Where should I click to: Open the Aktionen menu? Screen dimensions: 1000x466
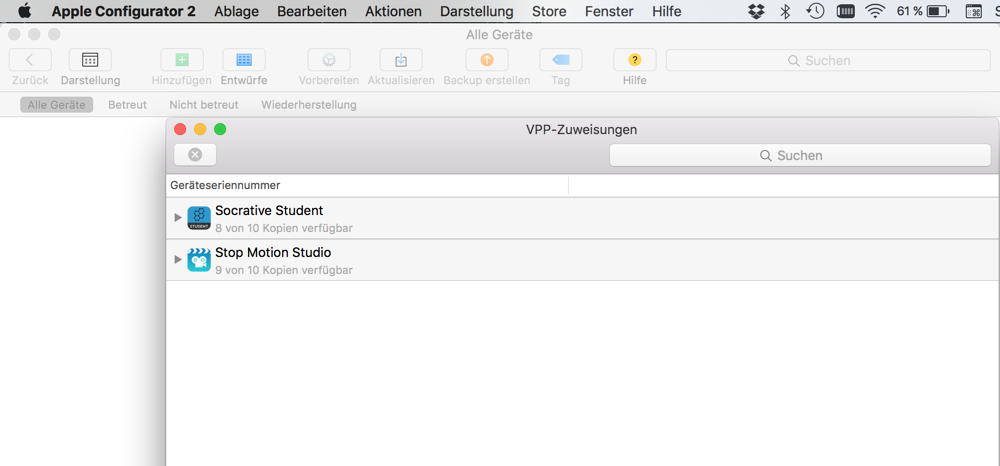(x=393, y=11)
